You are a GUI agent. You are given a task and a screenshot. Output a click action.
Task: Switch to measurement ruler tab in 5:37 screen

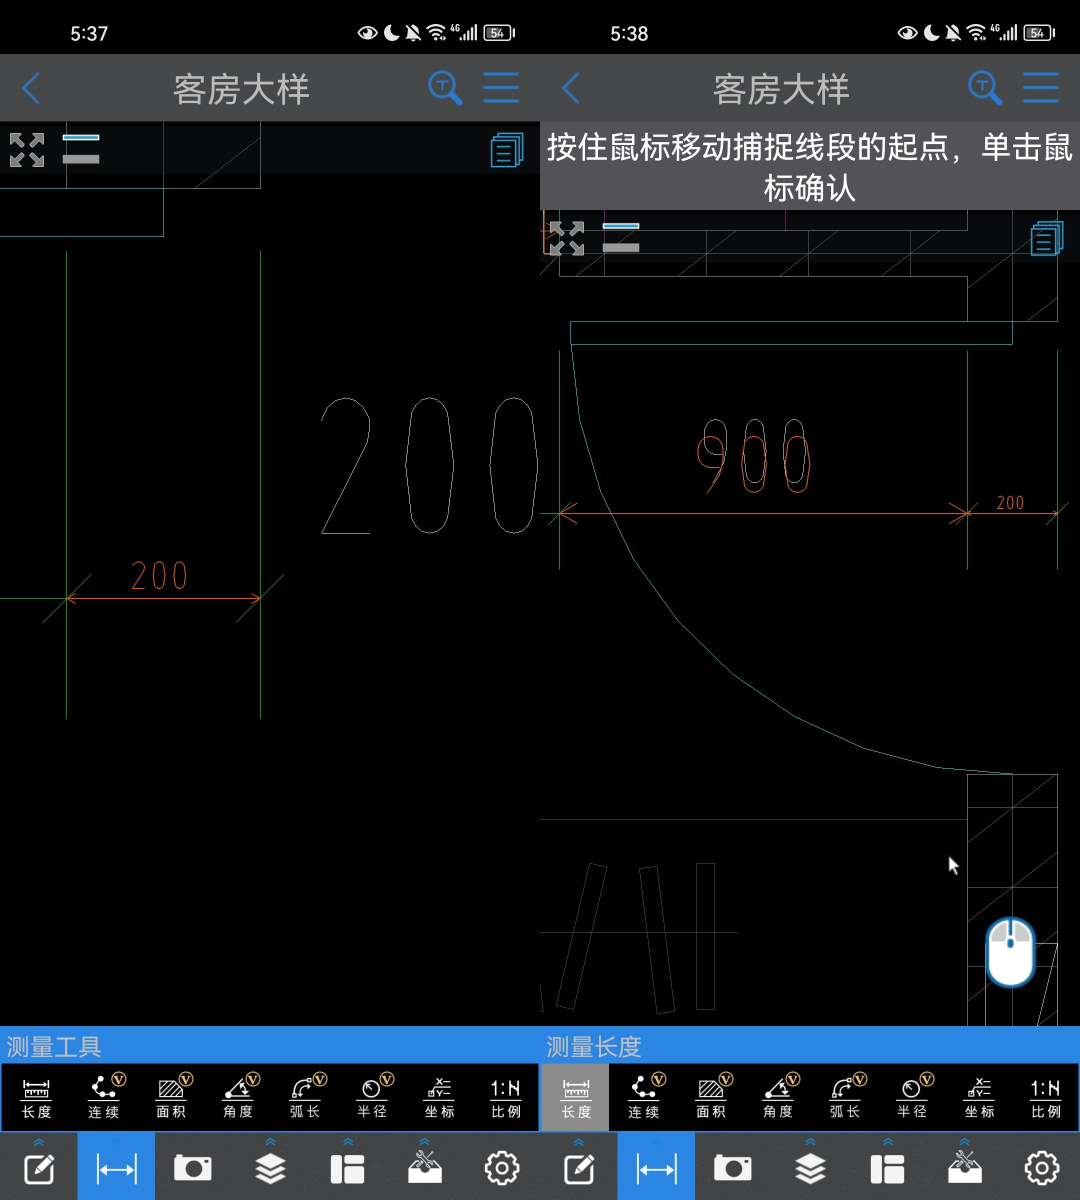(x=116, y=1166)
